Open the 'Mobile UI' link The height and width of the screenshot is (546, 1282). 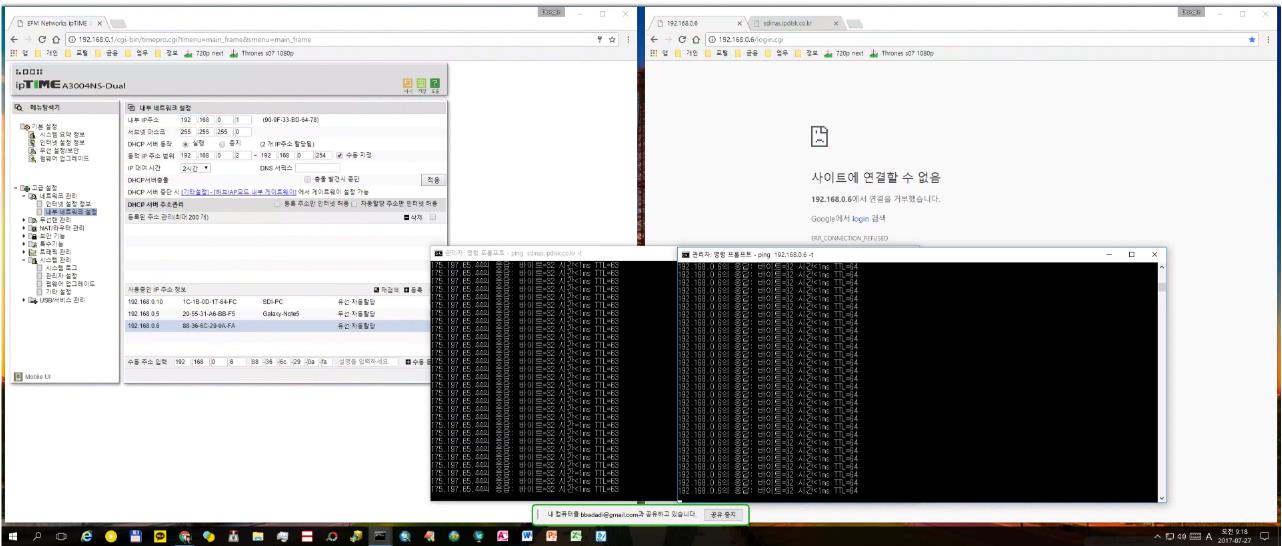(33, 377)
